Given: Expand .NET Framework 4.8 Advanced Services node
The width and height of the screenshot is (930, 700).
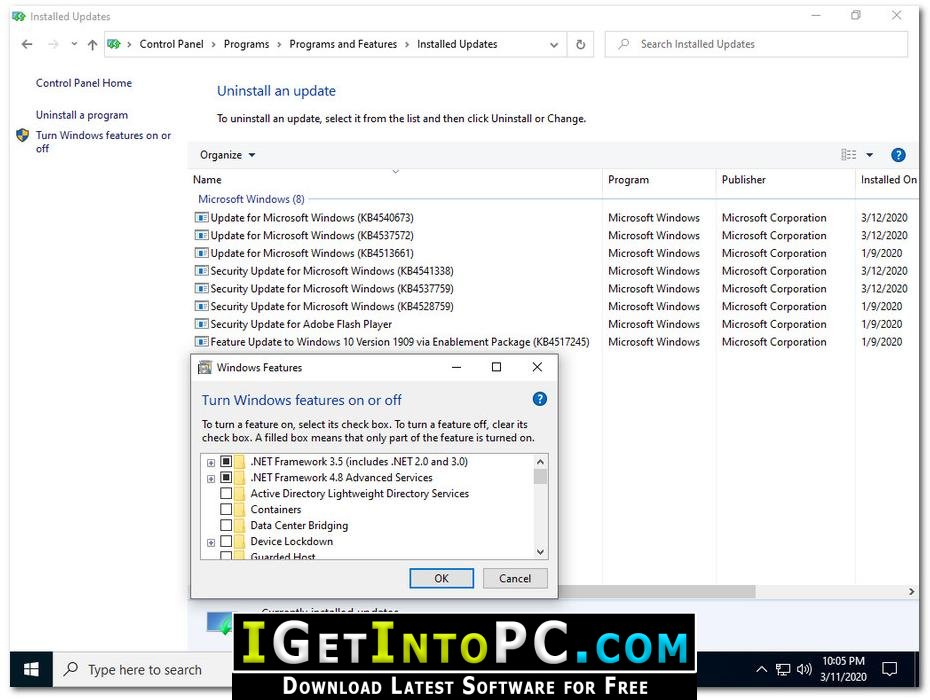Looking at the screenshot, I should [x=211, y=478].
